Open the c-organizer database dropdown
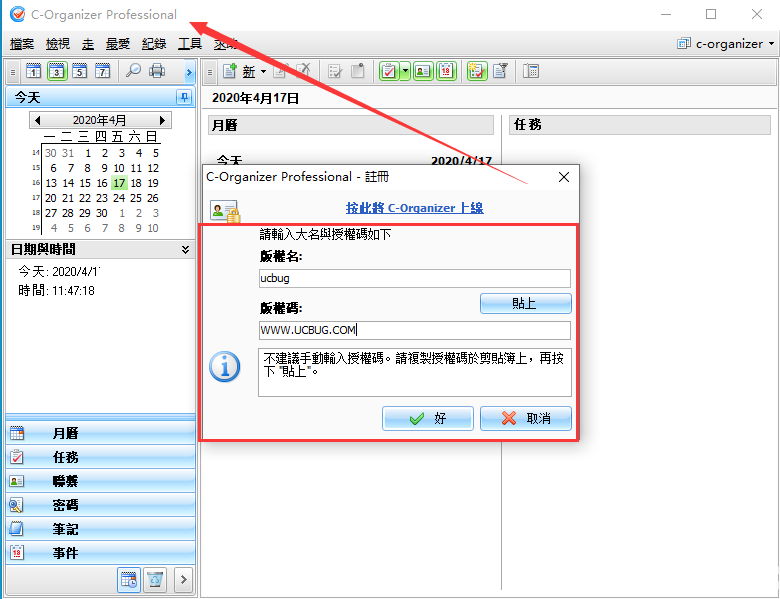 click(x=725, y=44)
